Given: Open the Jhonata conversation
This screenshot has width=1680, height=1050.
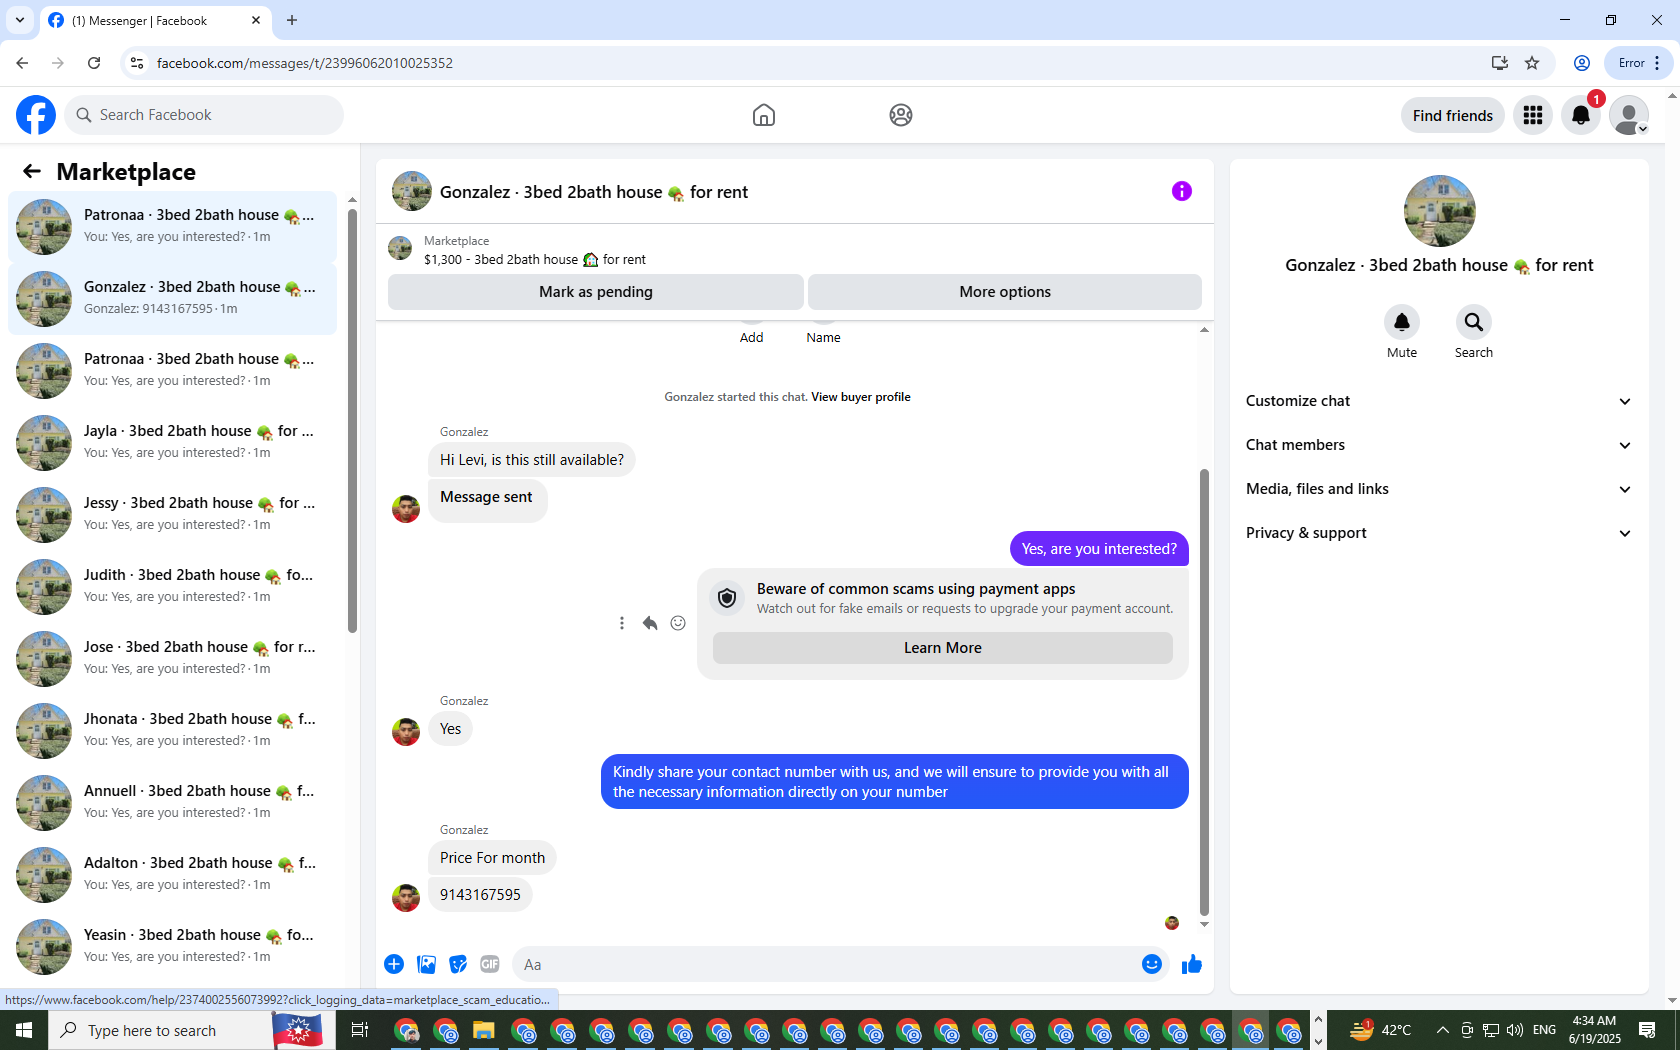Looking at the screenshot, I should click(172, 730).
